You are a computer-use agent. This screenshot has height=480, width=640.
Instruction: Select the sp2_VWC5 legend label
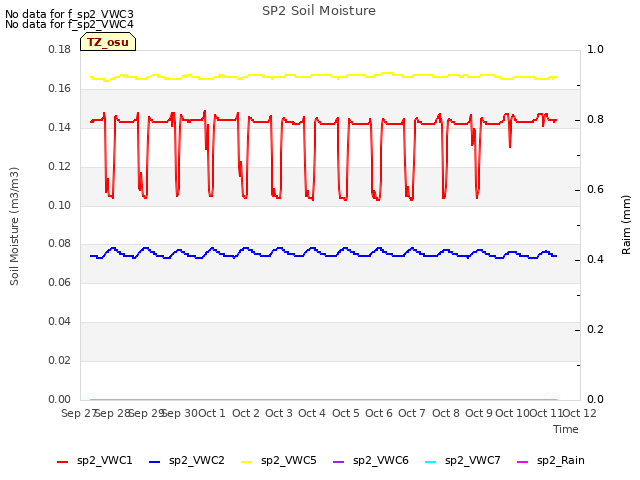289,460
